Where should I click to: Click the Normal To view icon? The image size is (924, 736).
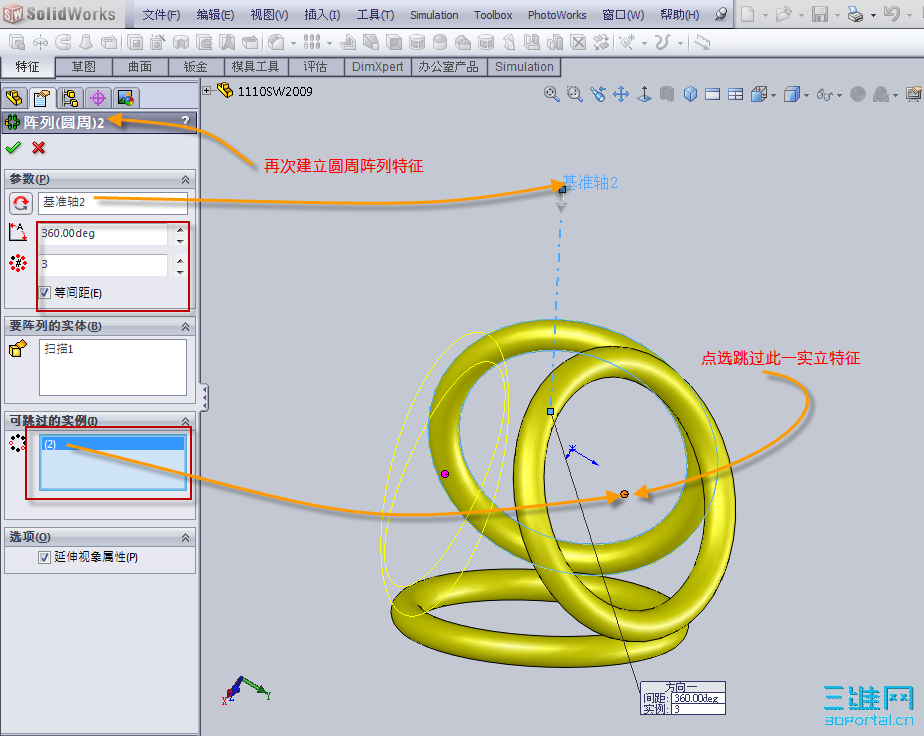click(x=644, y=94)
